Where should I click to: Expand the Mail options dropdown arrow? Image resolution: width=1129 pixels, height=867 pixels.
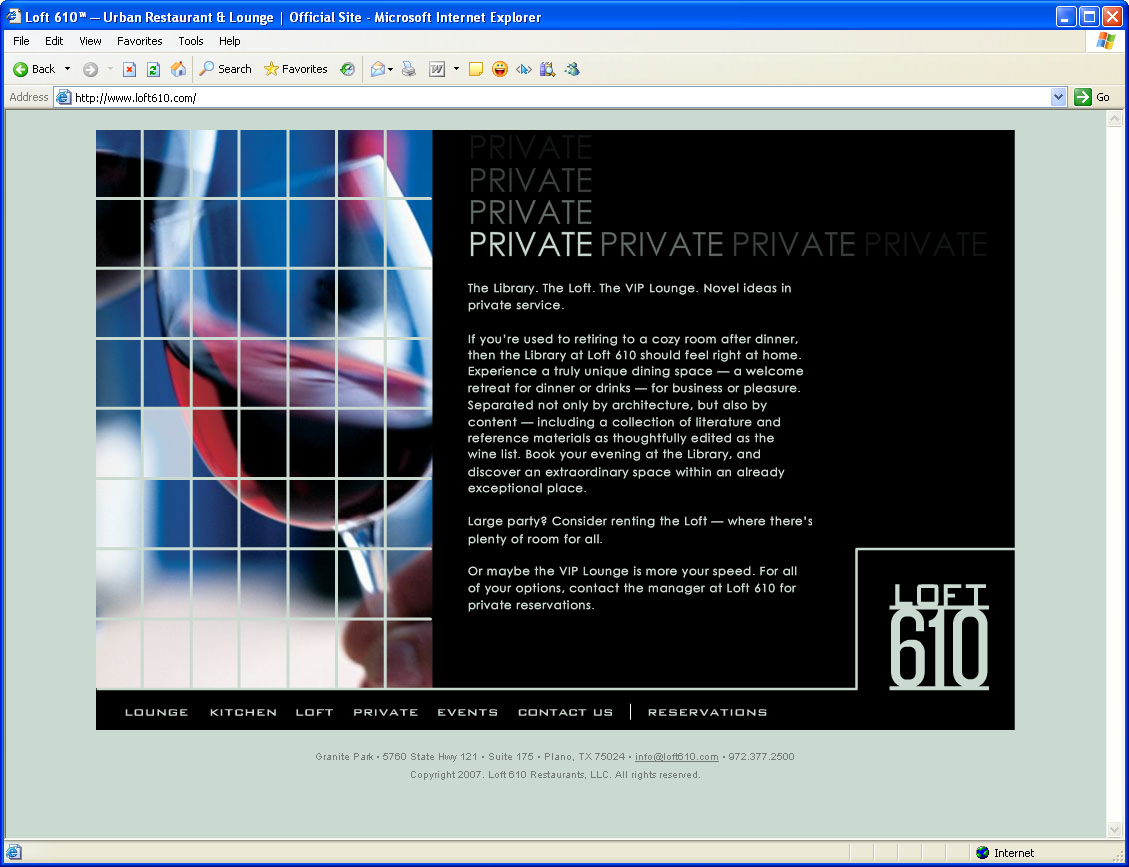pyautogui.click(x=390, y=69)
